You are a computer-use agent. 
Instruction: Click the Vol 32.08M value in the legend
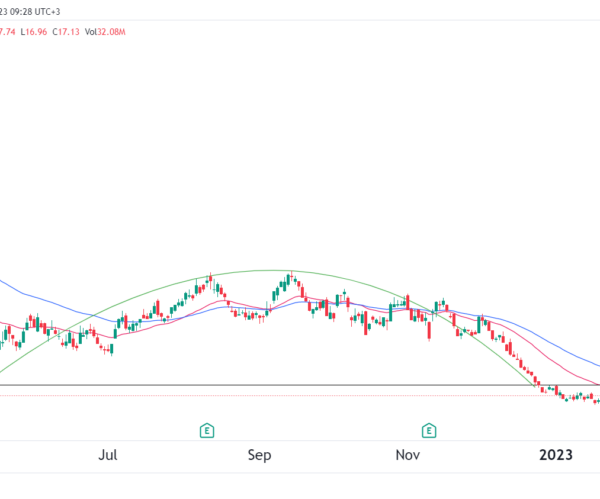click(x=105, y=32)
